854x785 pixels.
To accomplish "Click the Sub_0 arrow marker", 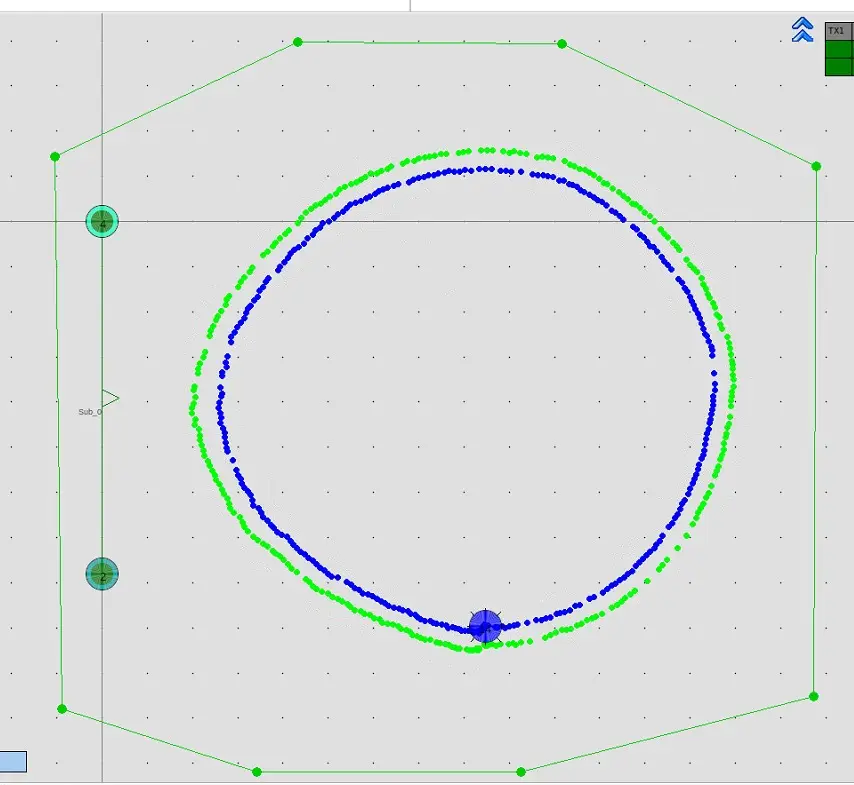I will click(110, 399).
